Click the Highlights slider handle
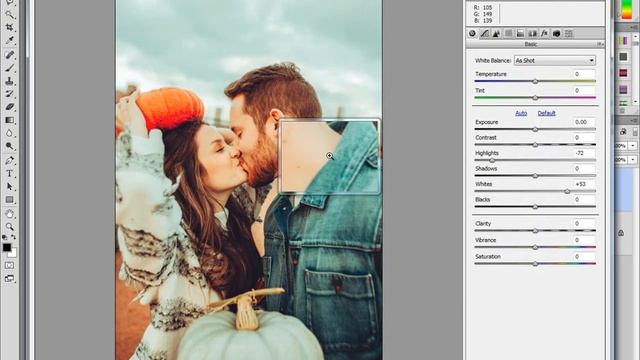640x360 pixels. click(x=492, y=160)
